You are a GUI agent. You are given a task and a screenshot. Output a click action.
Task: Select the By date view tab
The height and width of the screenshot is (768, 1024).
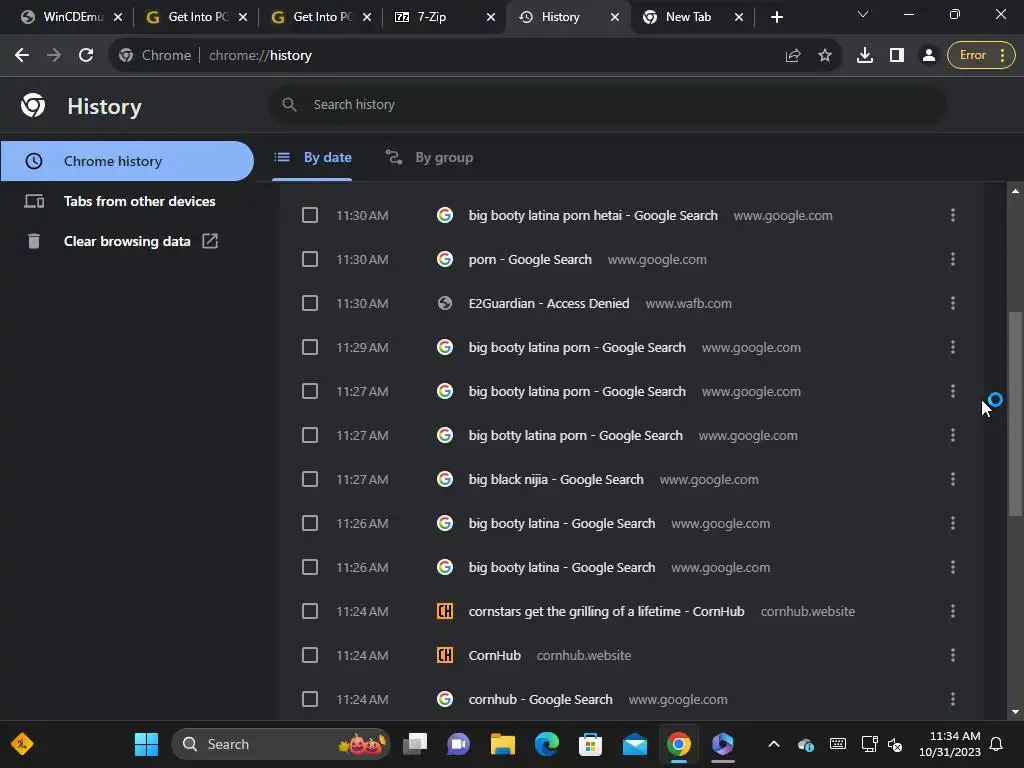312,157
